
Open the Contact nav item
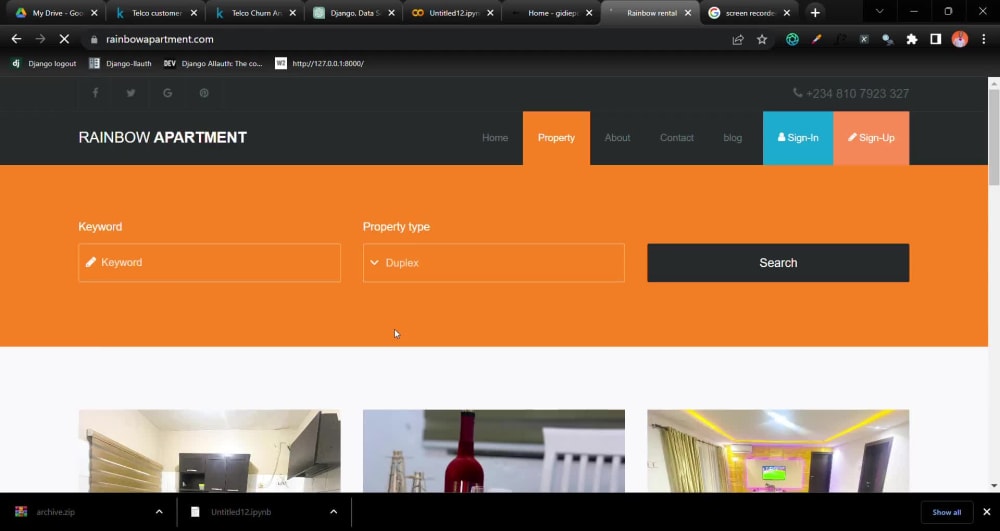tap(677, 138)
